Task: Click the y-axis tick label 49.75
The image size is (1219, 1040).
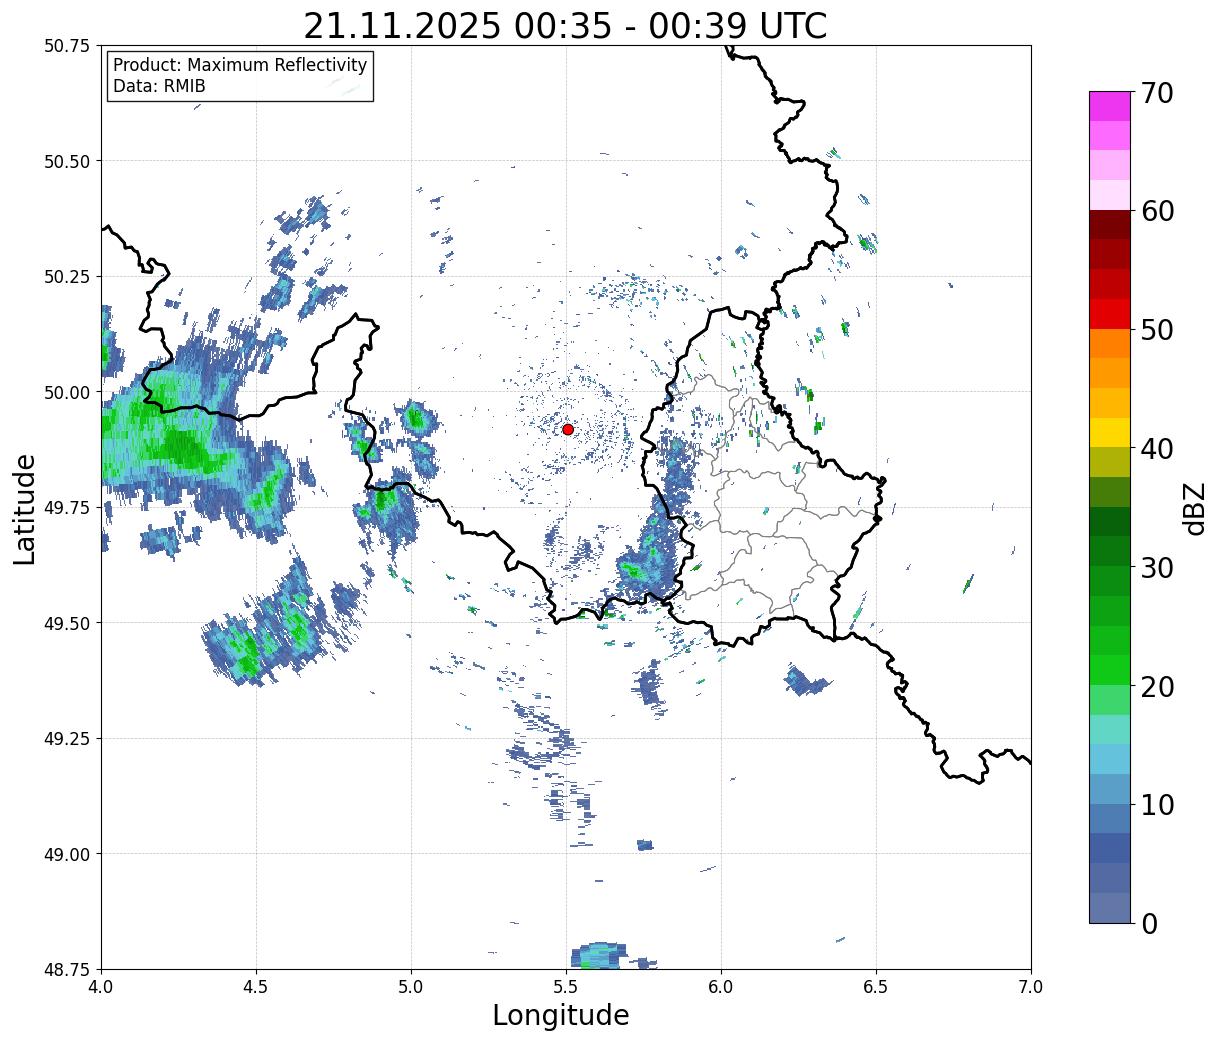Action: pyautogui.click(x=67, y=508)
